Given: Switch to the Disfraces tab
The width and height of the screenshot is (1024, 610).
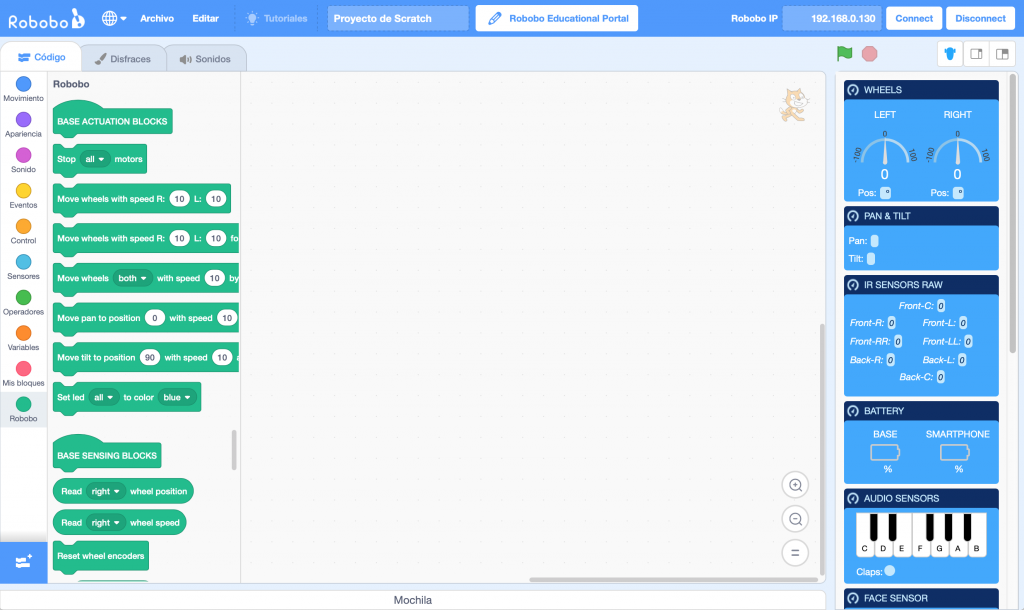Looking at the screenshot, I should (122, 59).
